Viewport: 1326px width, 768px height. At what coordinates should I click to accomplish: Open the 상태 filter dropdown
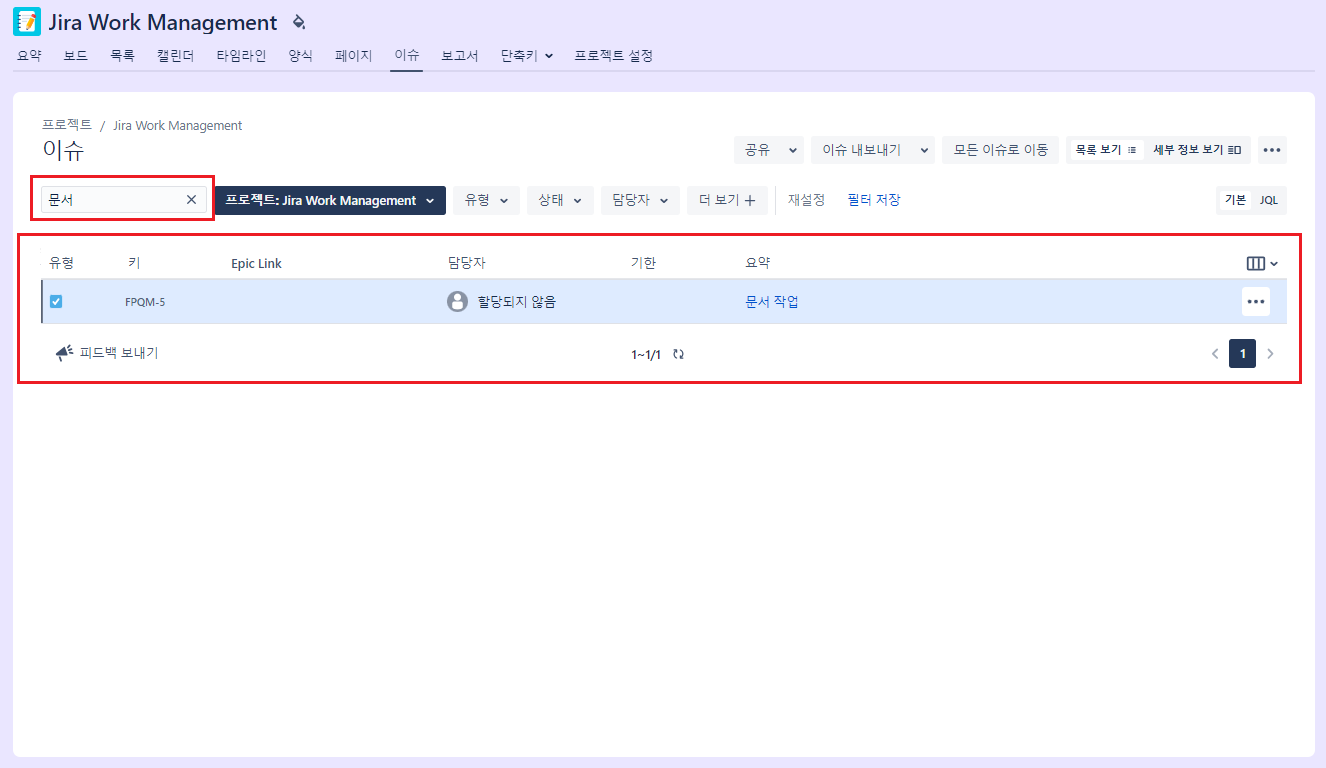tap(560, 200)
